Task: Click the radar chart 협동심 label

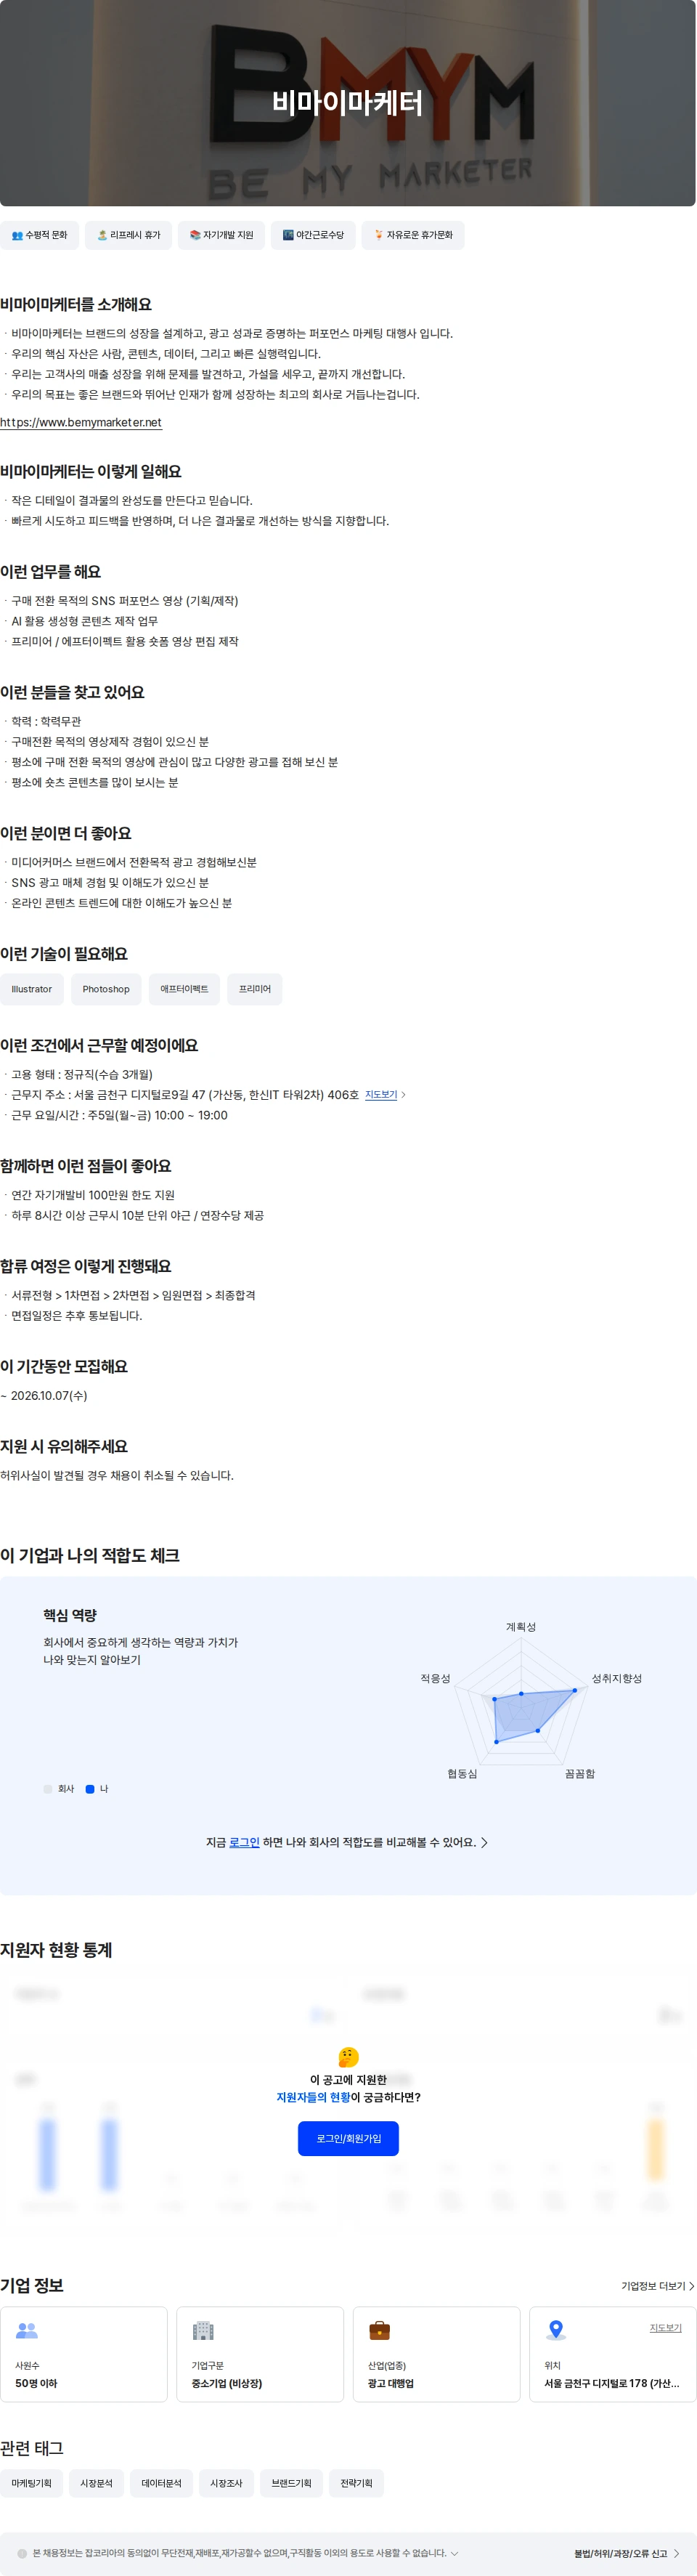Action: 462,1773
